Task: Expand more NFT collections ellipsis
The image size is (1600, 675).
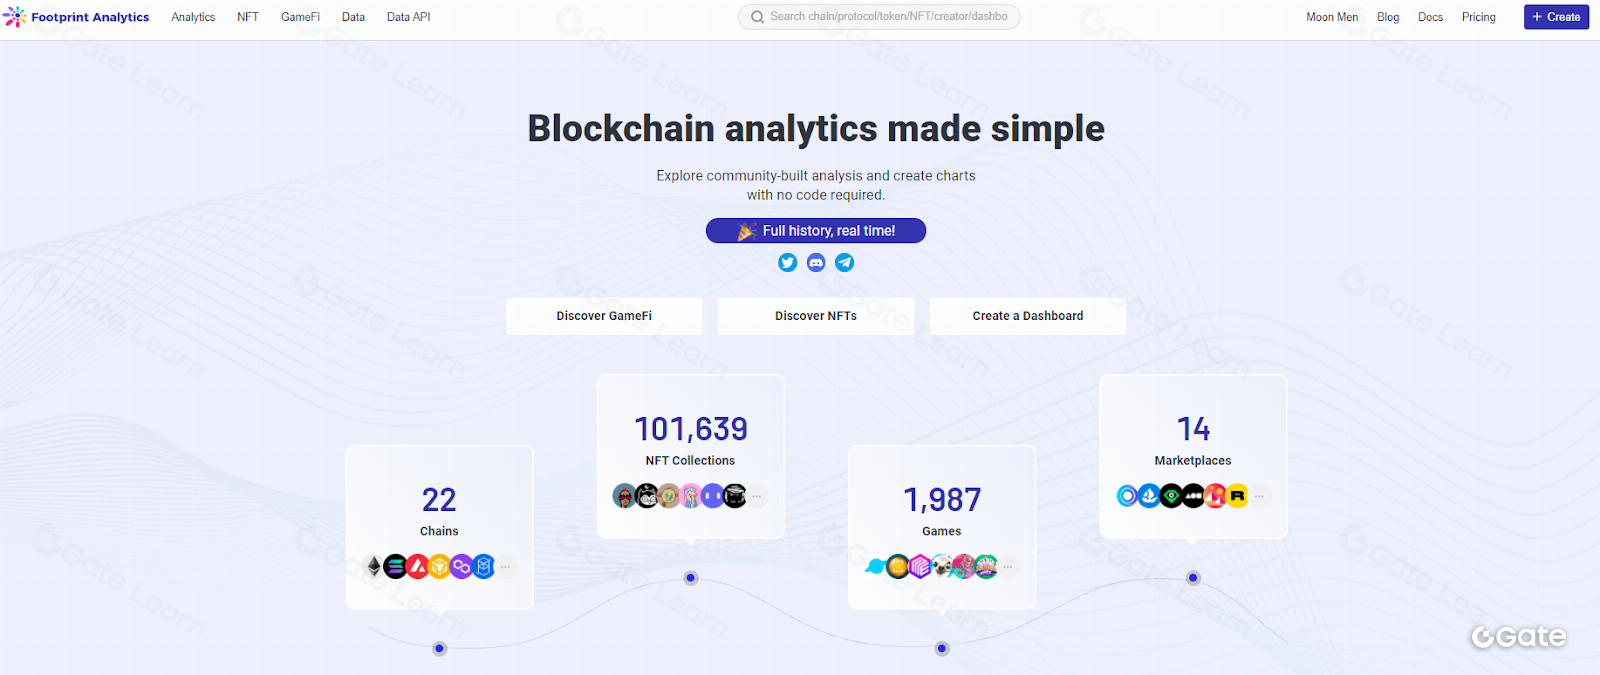Action: [757, 496]
